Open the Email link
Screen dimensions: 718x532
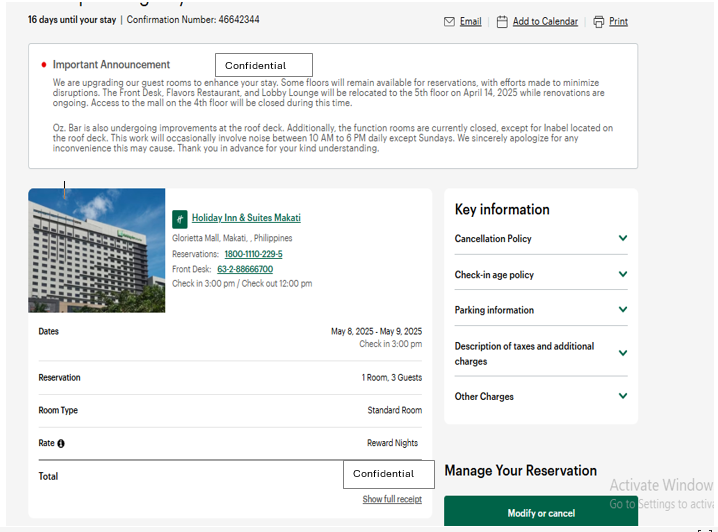point(470,22)
